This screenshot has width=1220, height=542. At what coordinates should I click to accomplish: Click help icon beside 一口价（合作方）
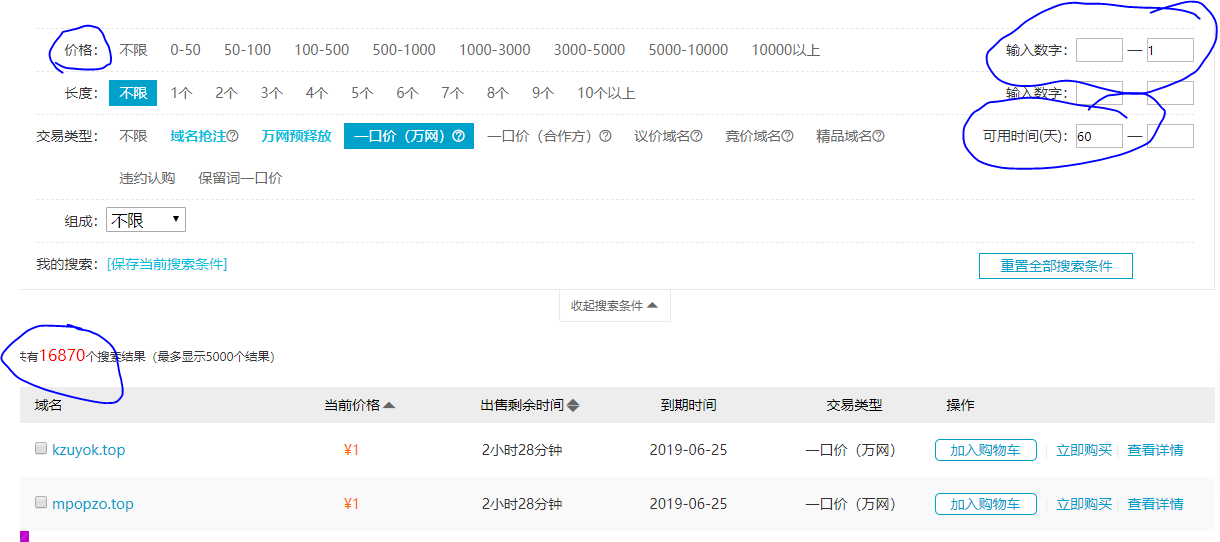(x=605, y=137)
